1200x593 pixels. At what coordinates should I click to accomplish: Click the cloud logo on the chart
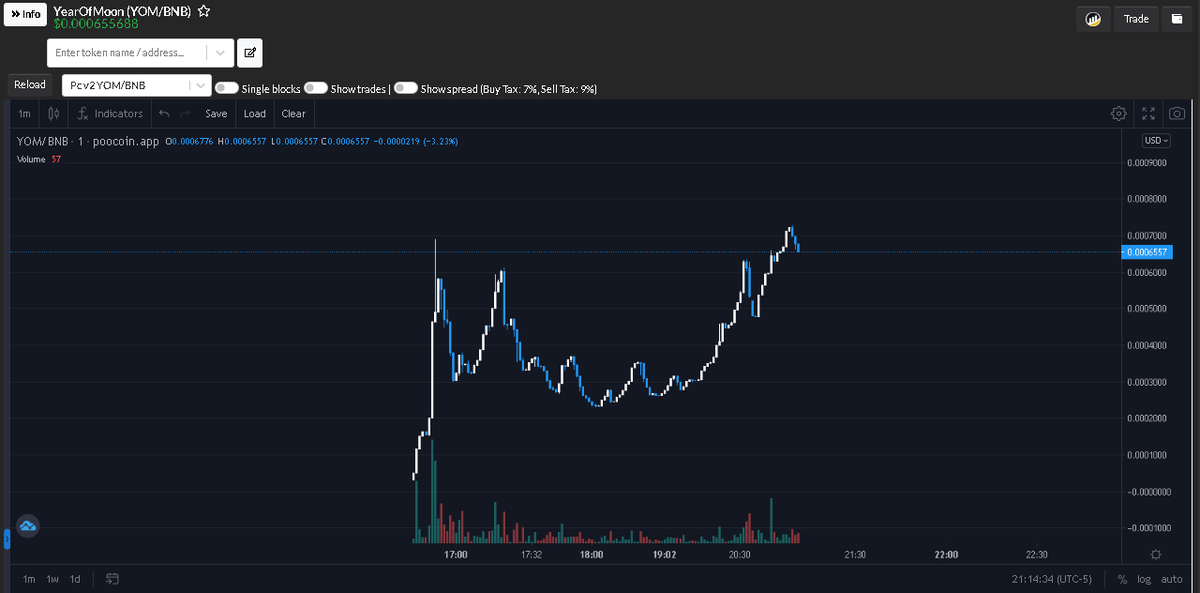[28, 526]
